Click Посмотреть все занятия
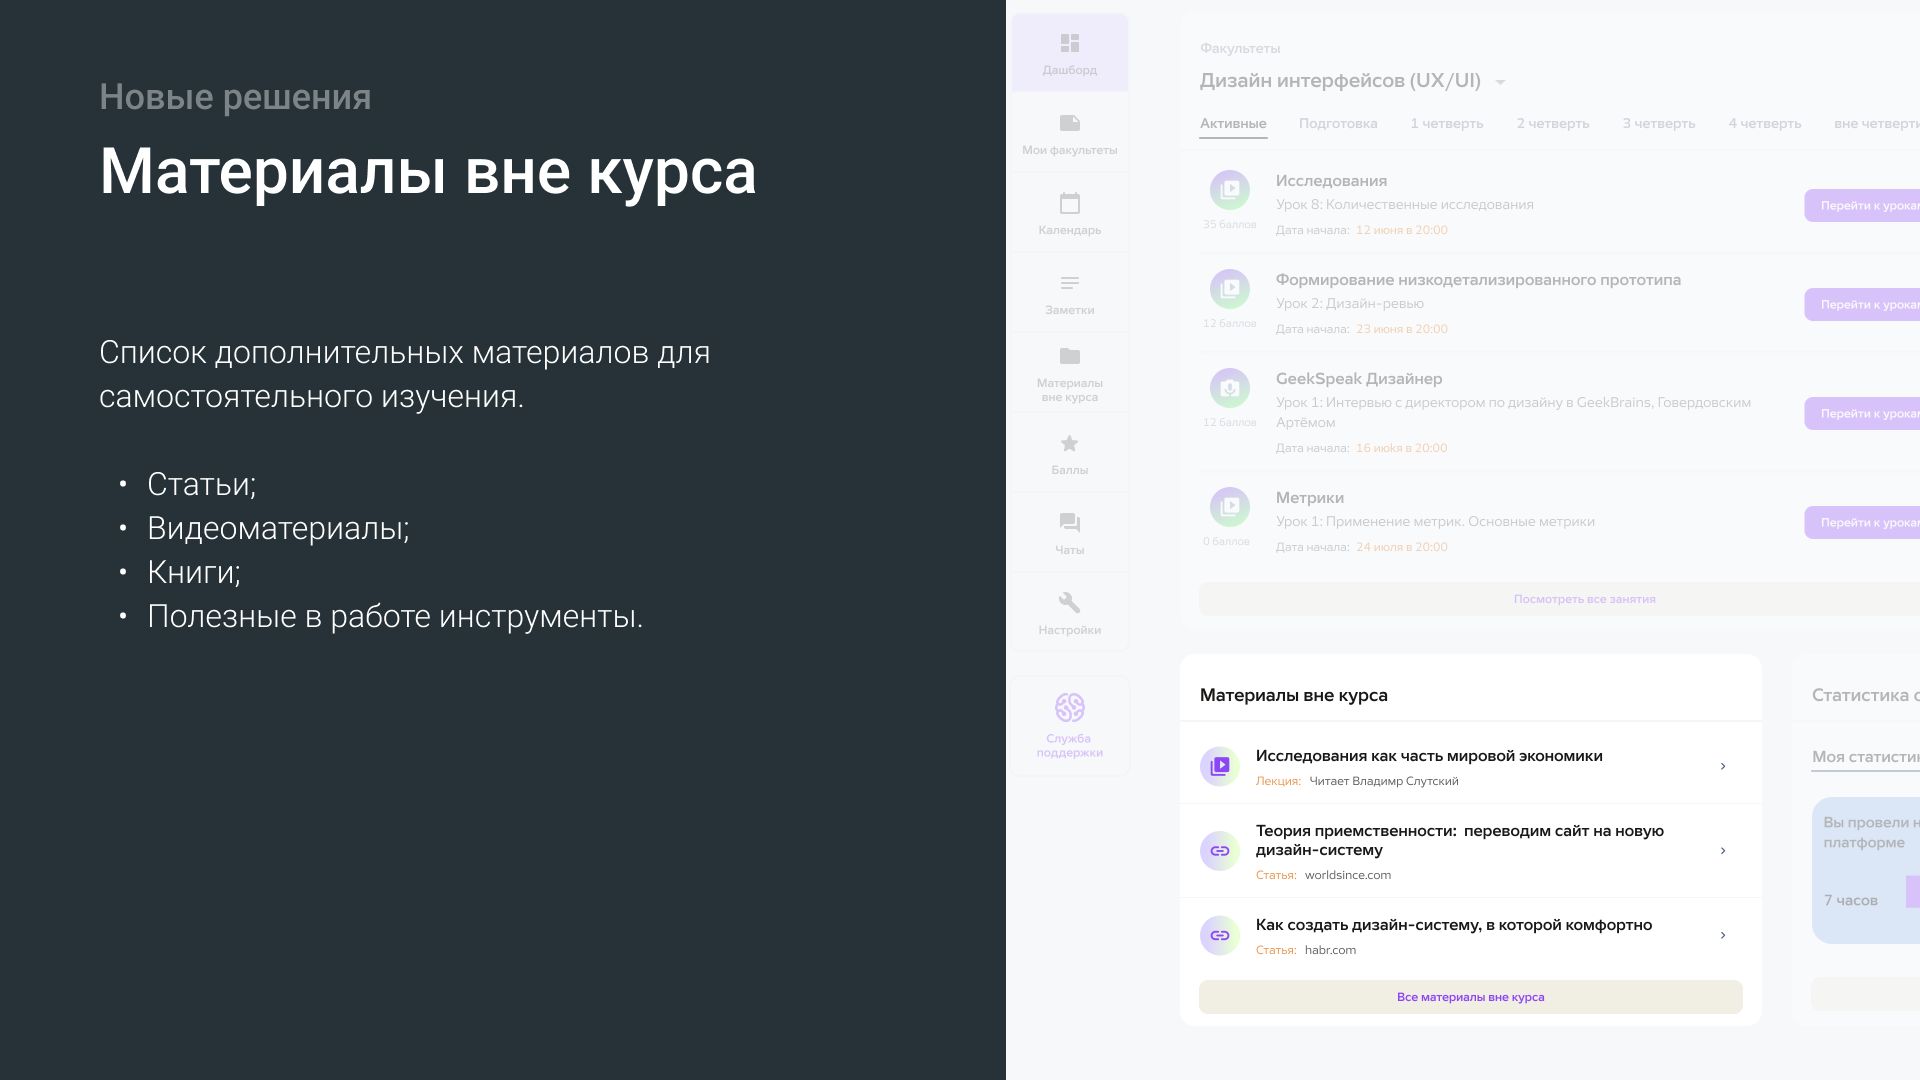 click(1584, 598)
